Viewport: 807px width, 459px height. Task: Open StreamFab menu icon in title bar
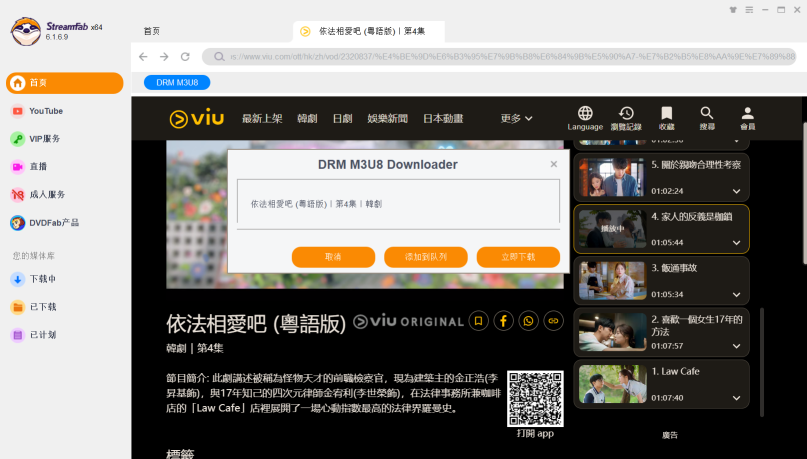(749, 10)
